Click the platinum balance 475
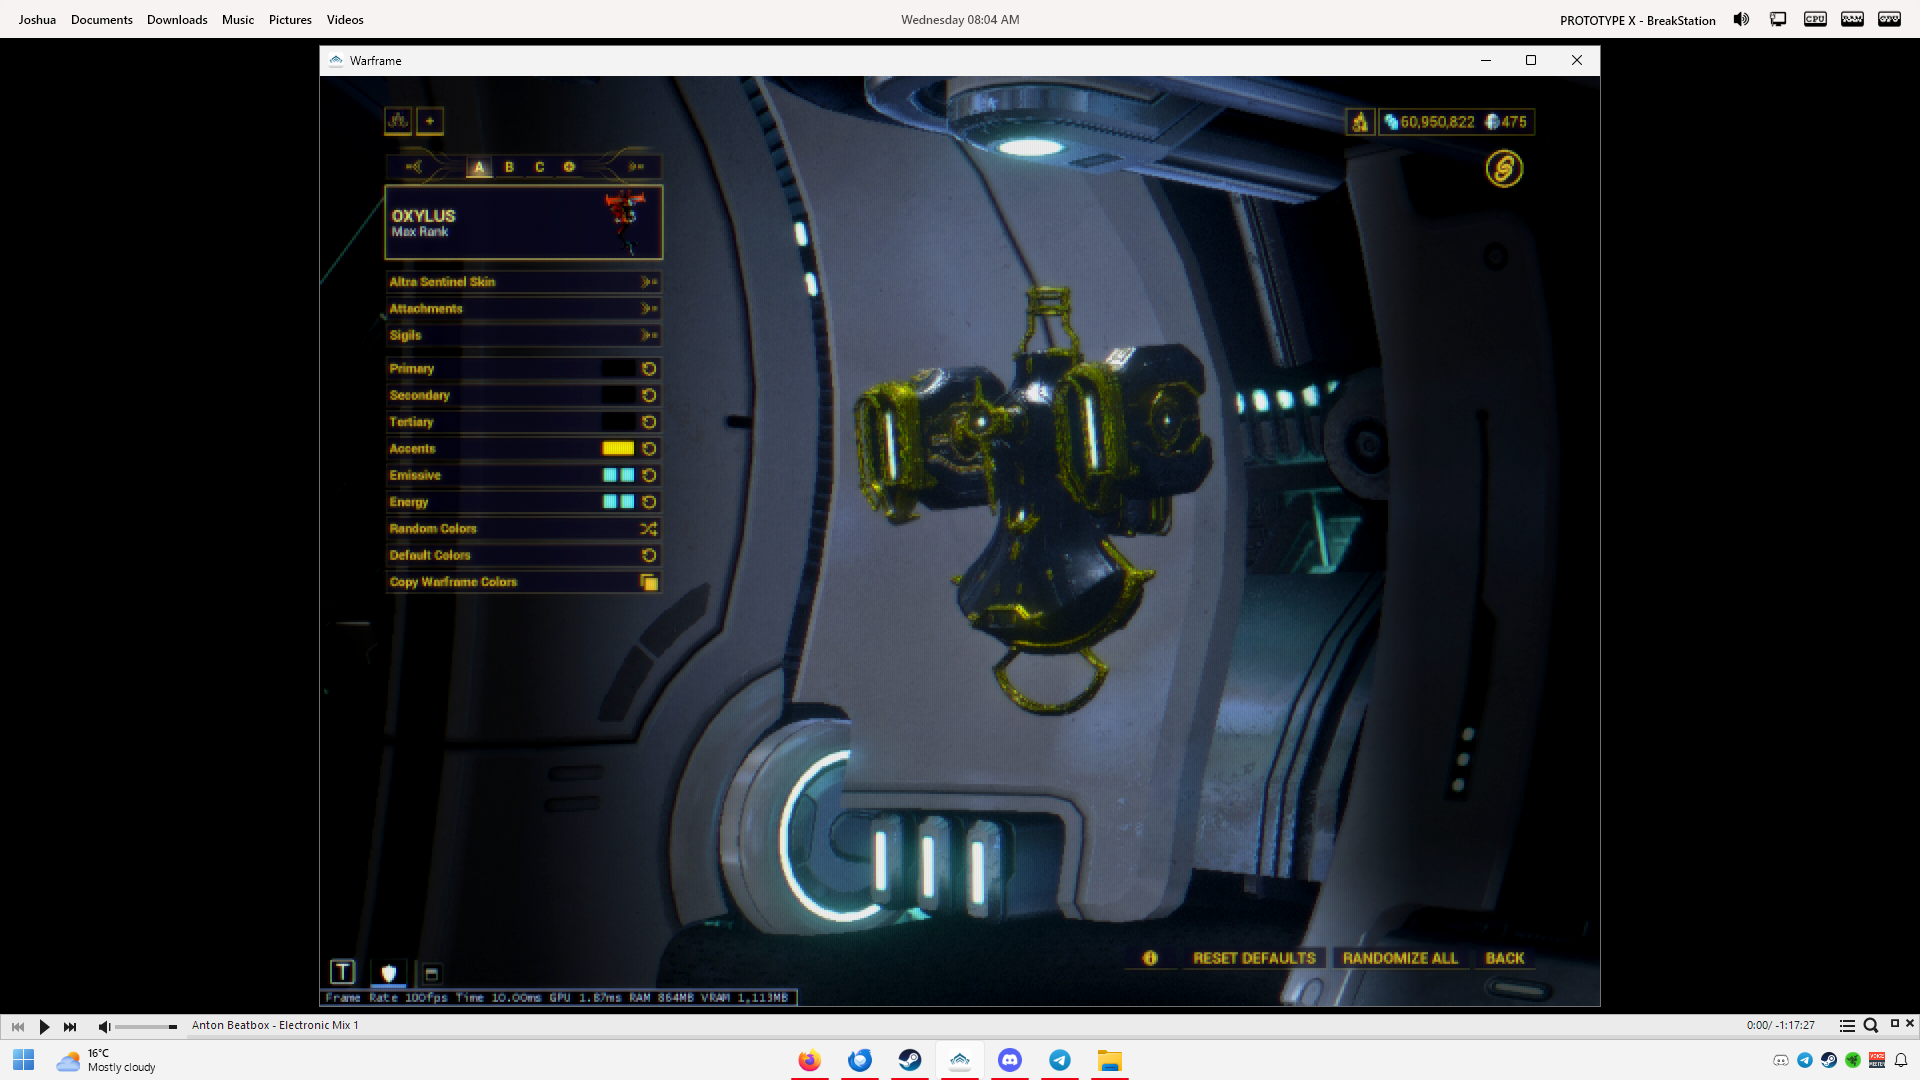The image size is (1920, 1080). (1506, 122)
